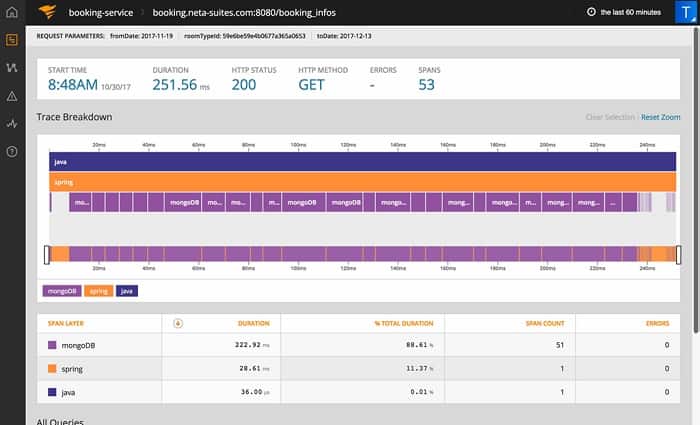
Task: Grab the right zoom range handle
Action: (679, 255)
